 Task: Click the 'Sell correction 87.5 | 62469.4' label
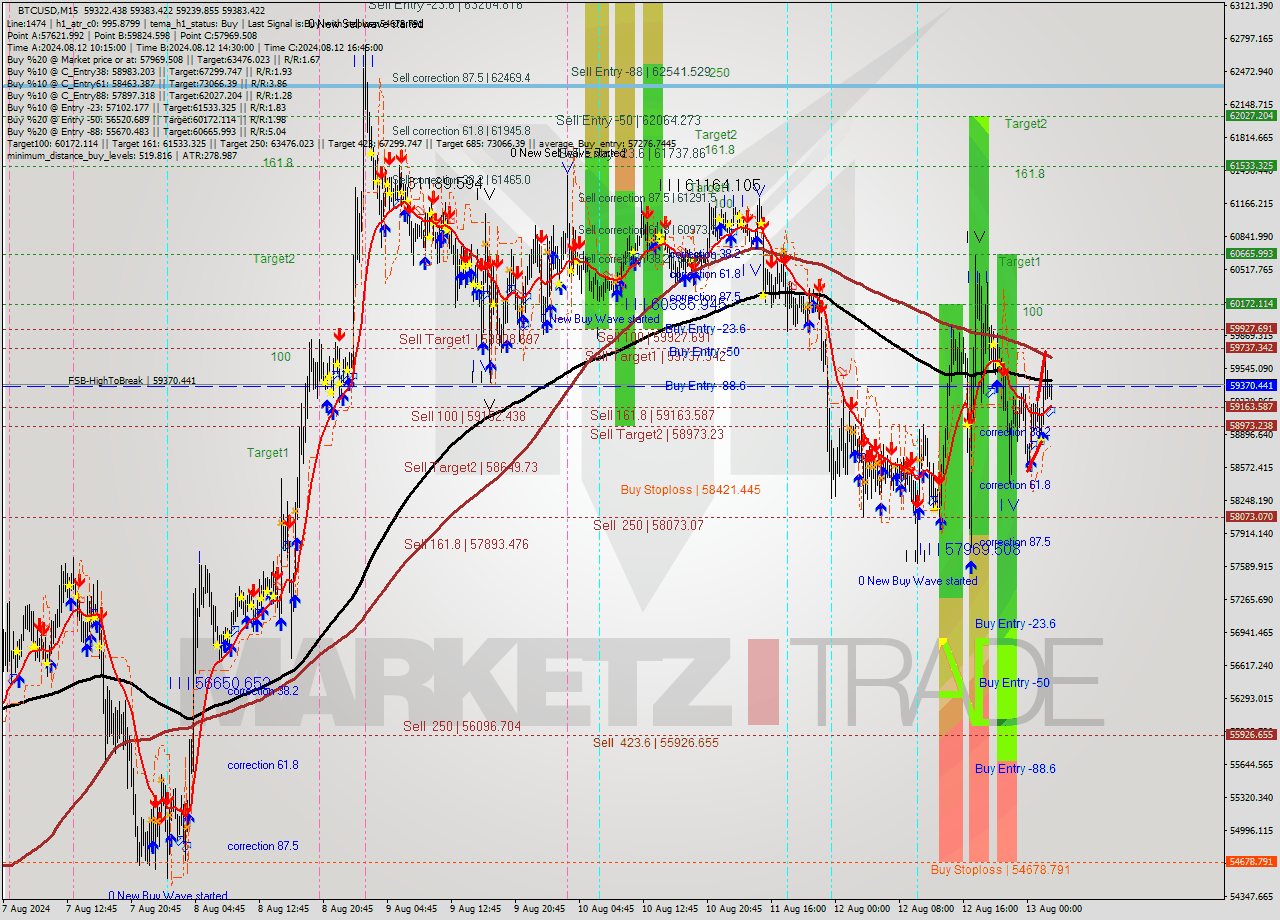(x=461, y=77)
